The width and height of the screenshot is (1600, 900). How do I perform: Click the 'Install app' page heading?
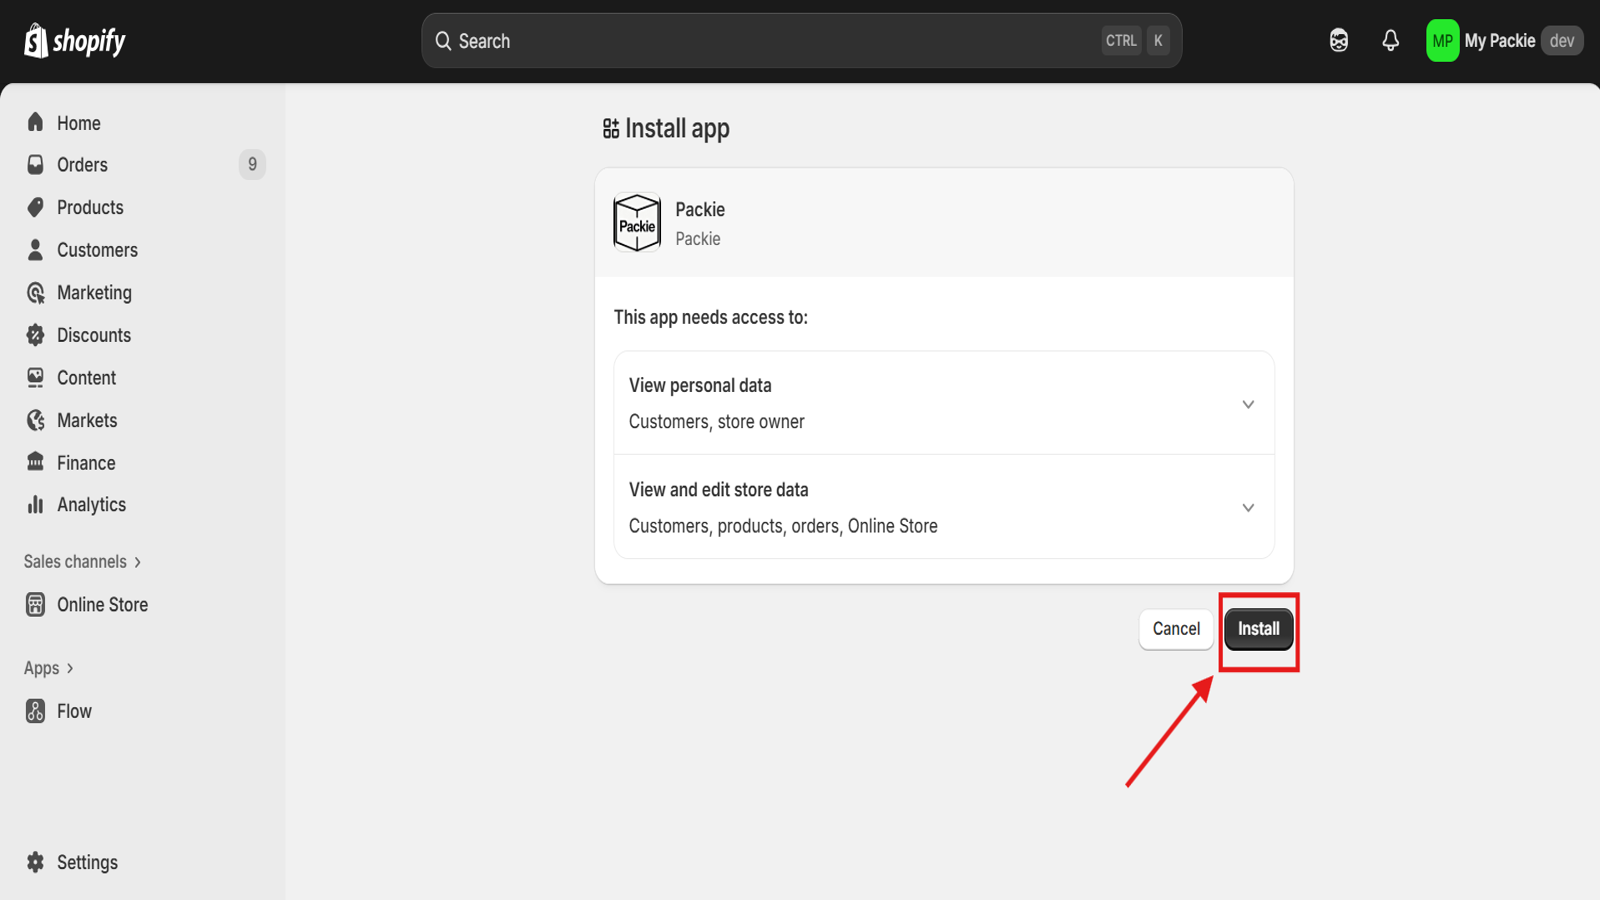(677, 128)
